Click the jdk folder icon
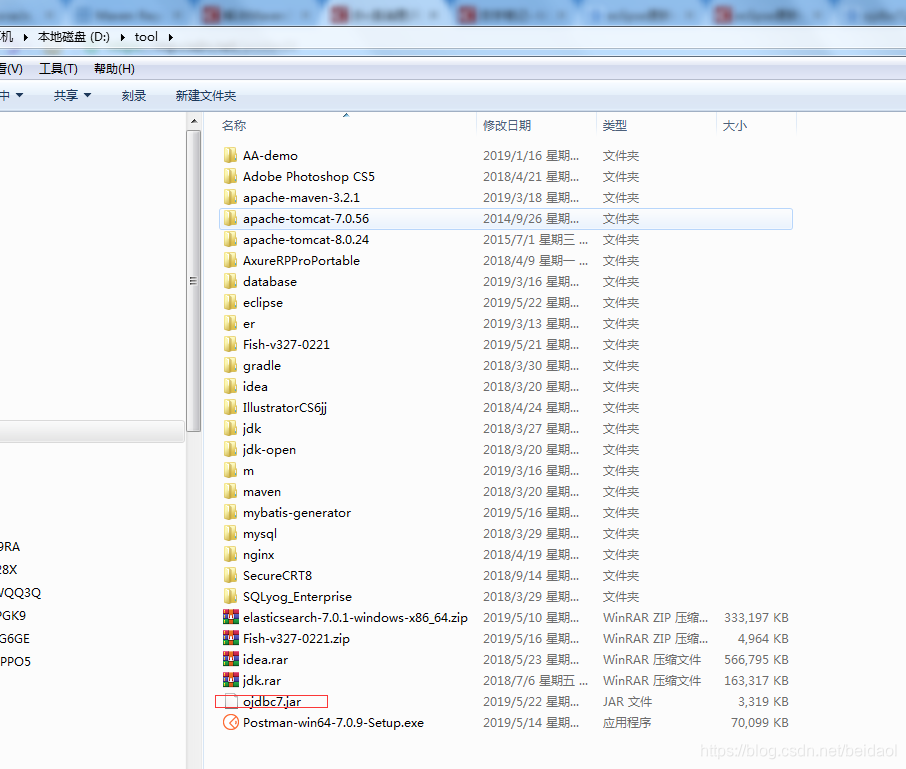Viewport: 906px width, 769px height. (x=230, y=428)
